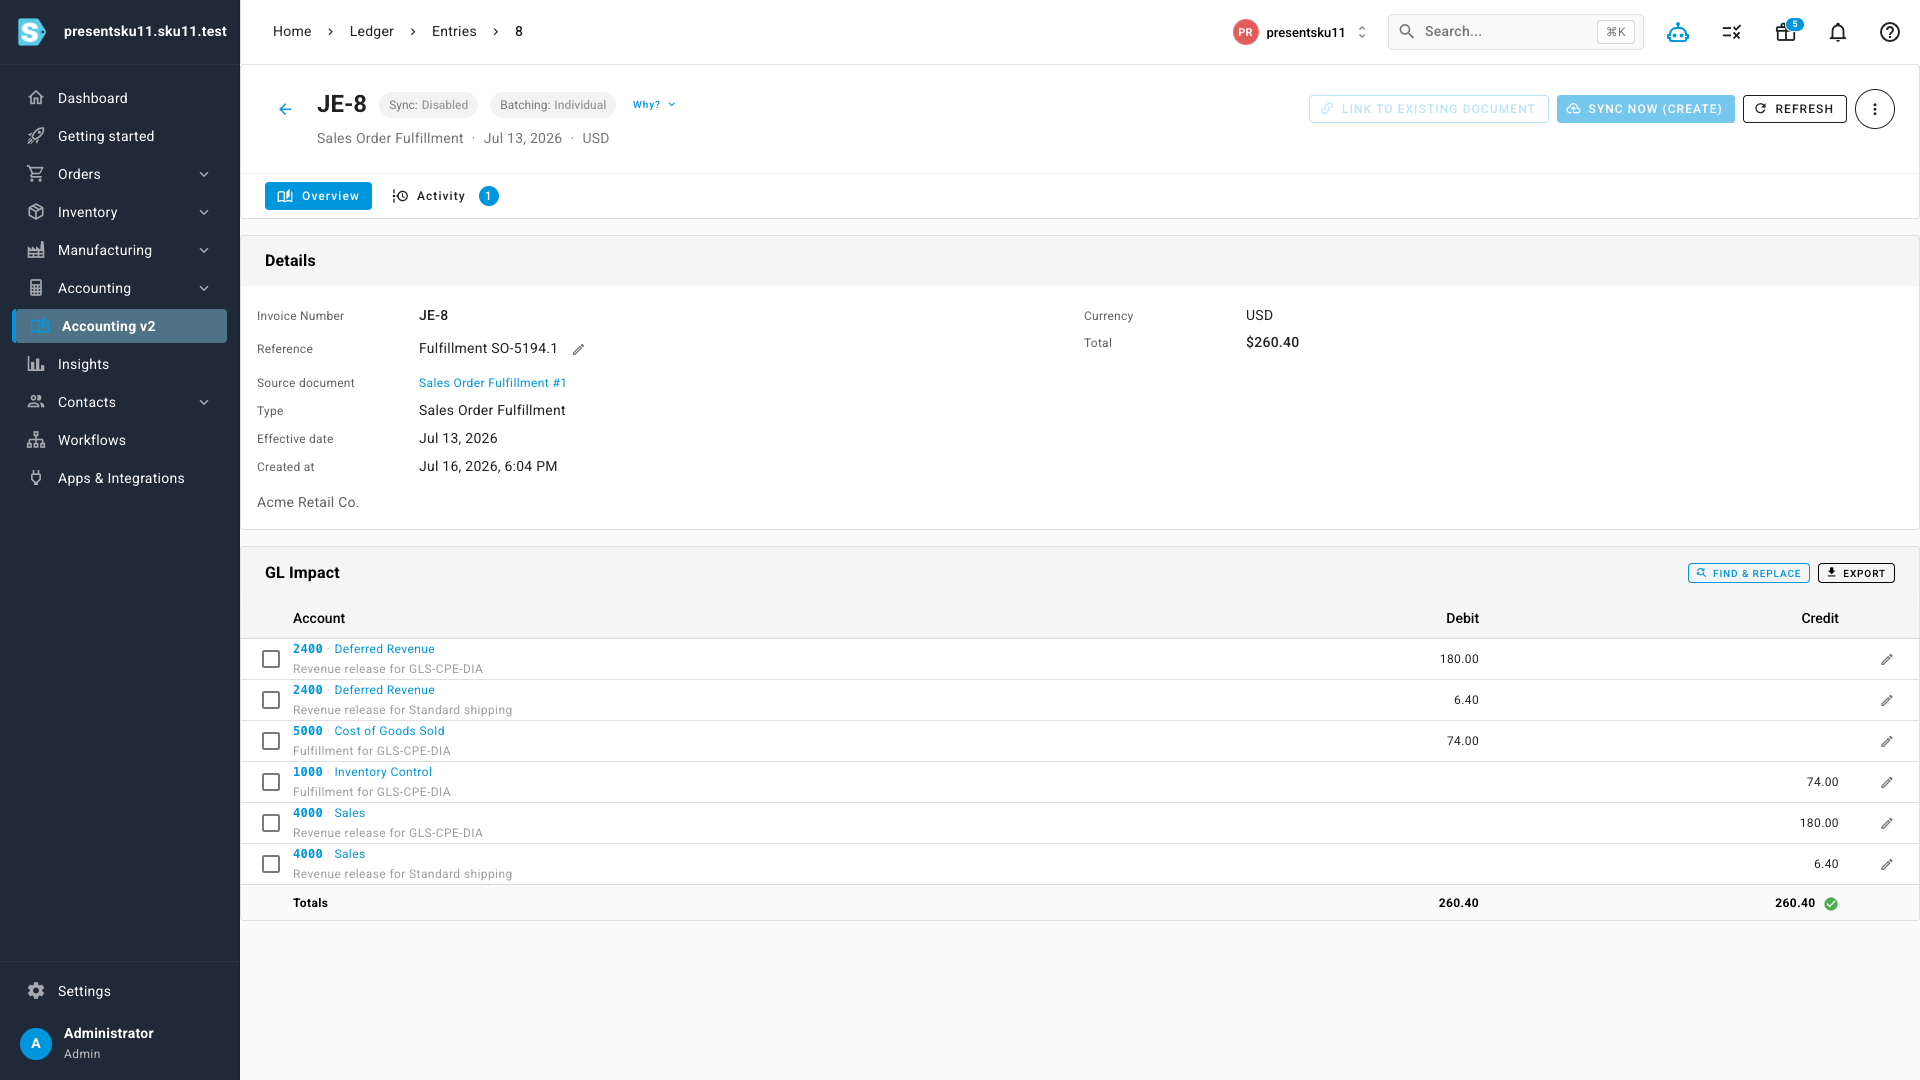Viewport: 1920px width, 1080px height.
Task: Expand the Why? dropdown
Action: click(654, 105)
